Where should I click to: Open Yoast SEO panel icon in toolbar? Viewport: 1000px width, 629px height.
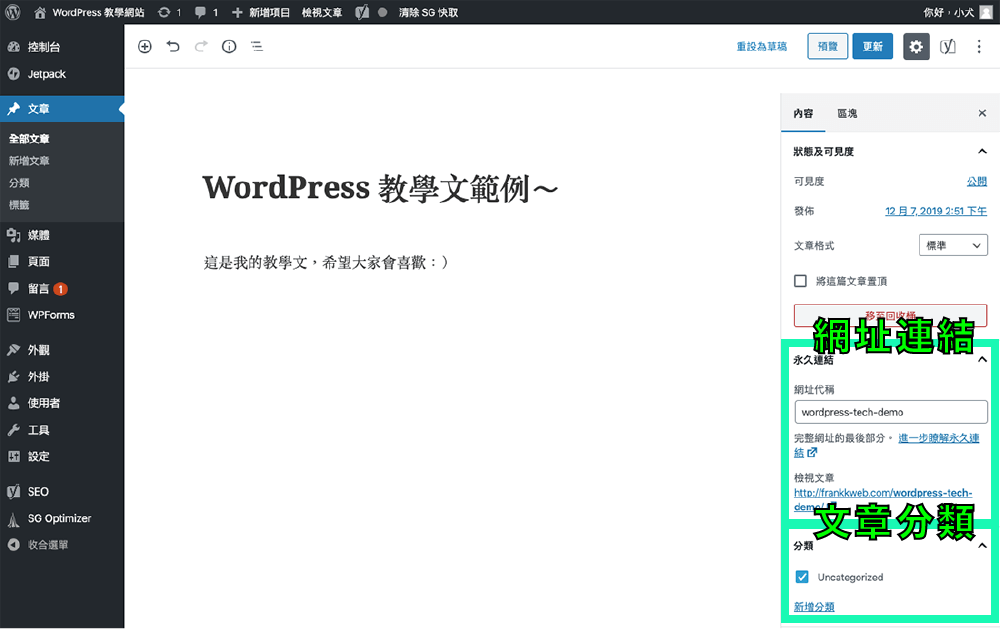tap(948, 46)
